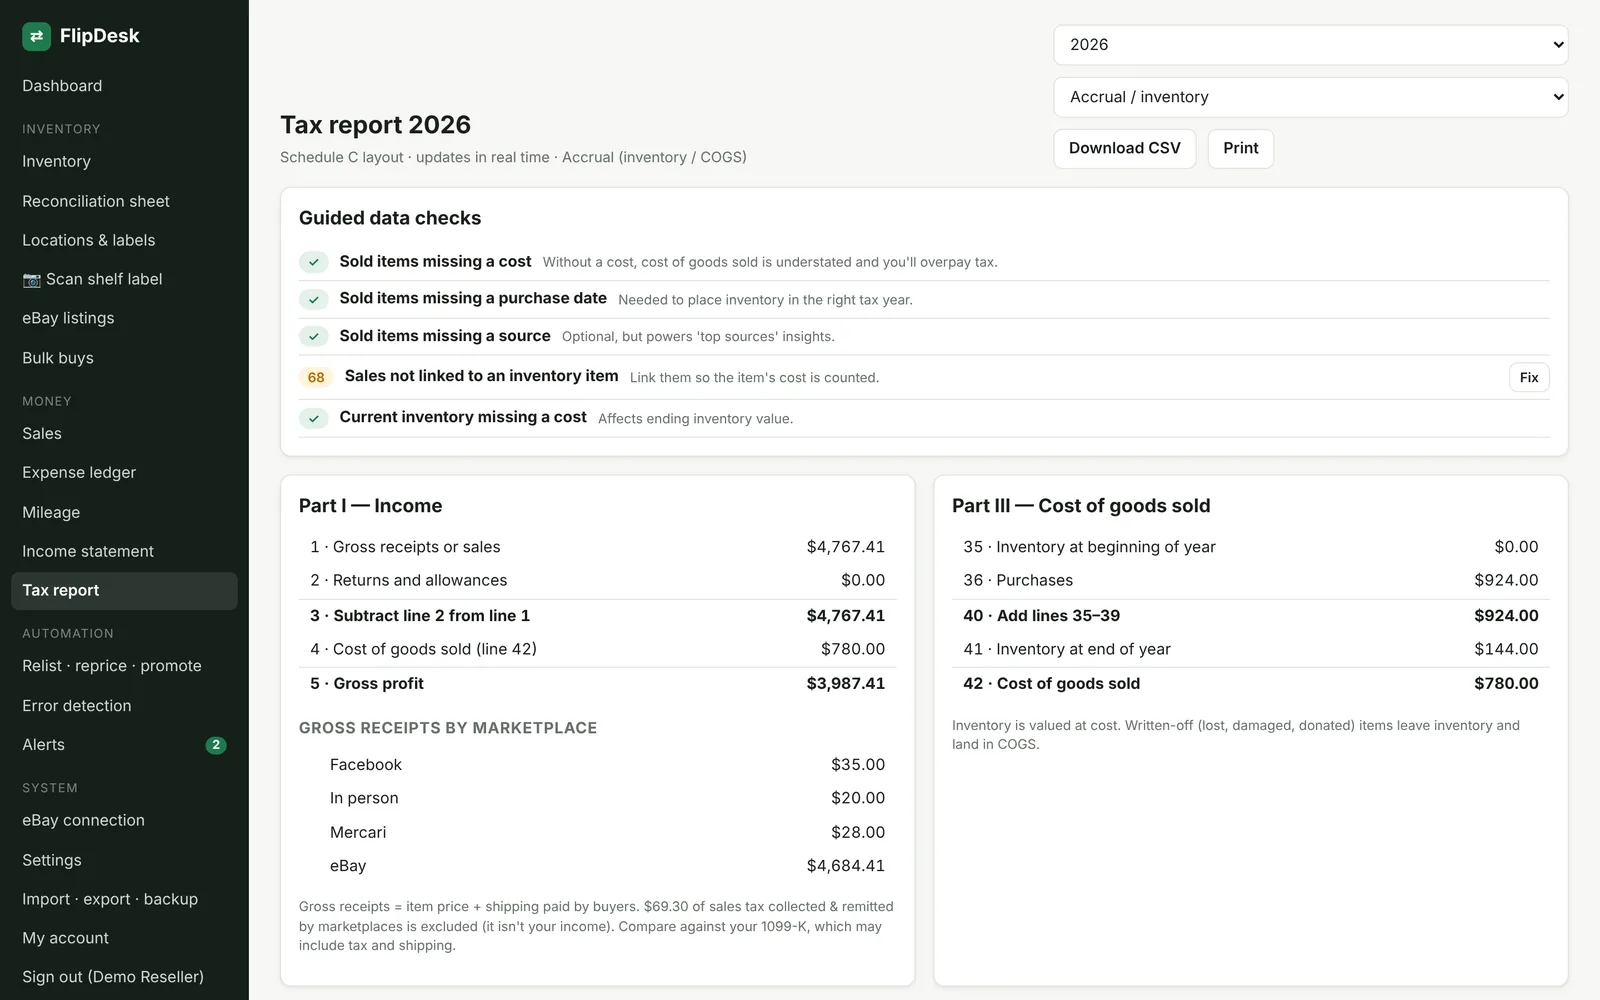Click the eBay gross receipts amount $4,684.41
Viewport: 1600px width, 1000px height.
point(845,866)
